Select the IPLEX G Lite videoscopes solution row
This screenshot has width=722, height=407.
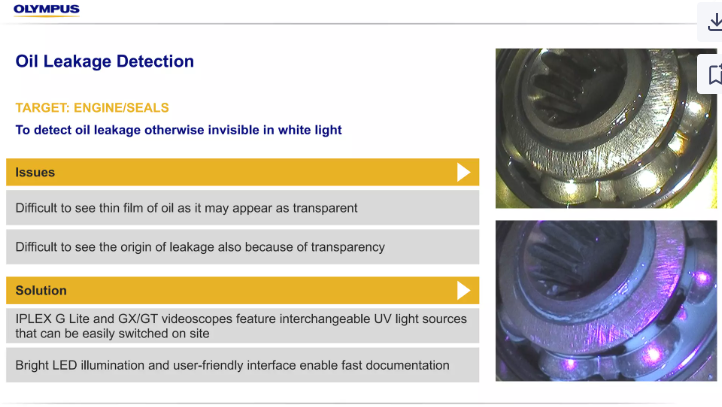click(x=242, y=325)
